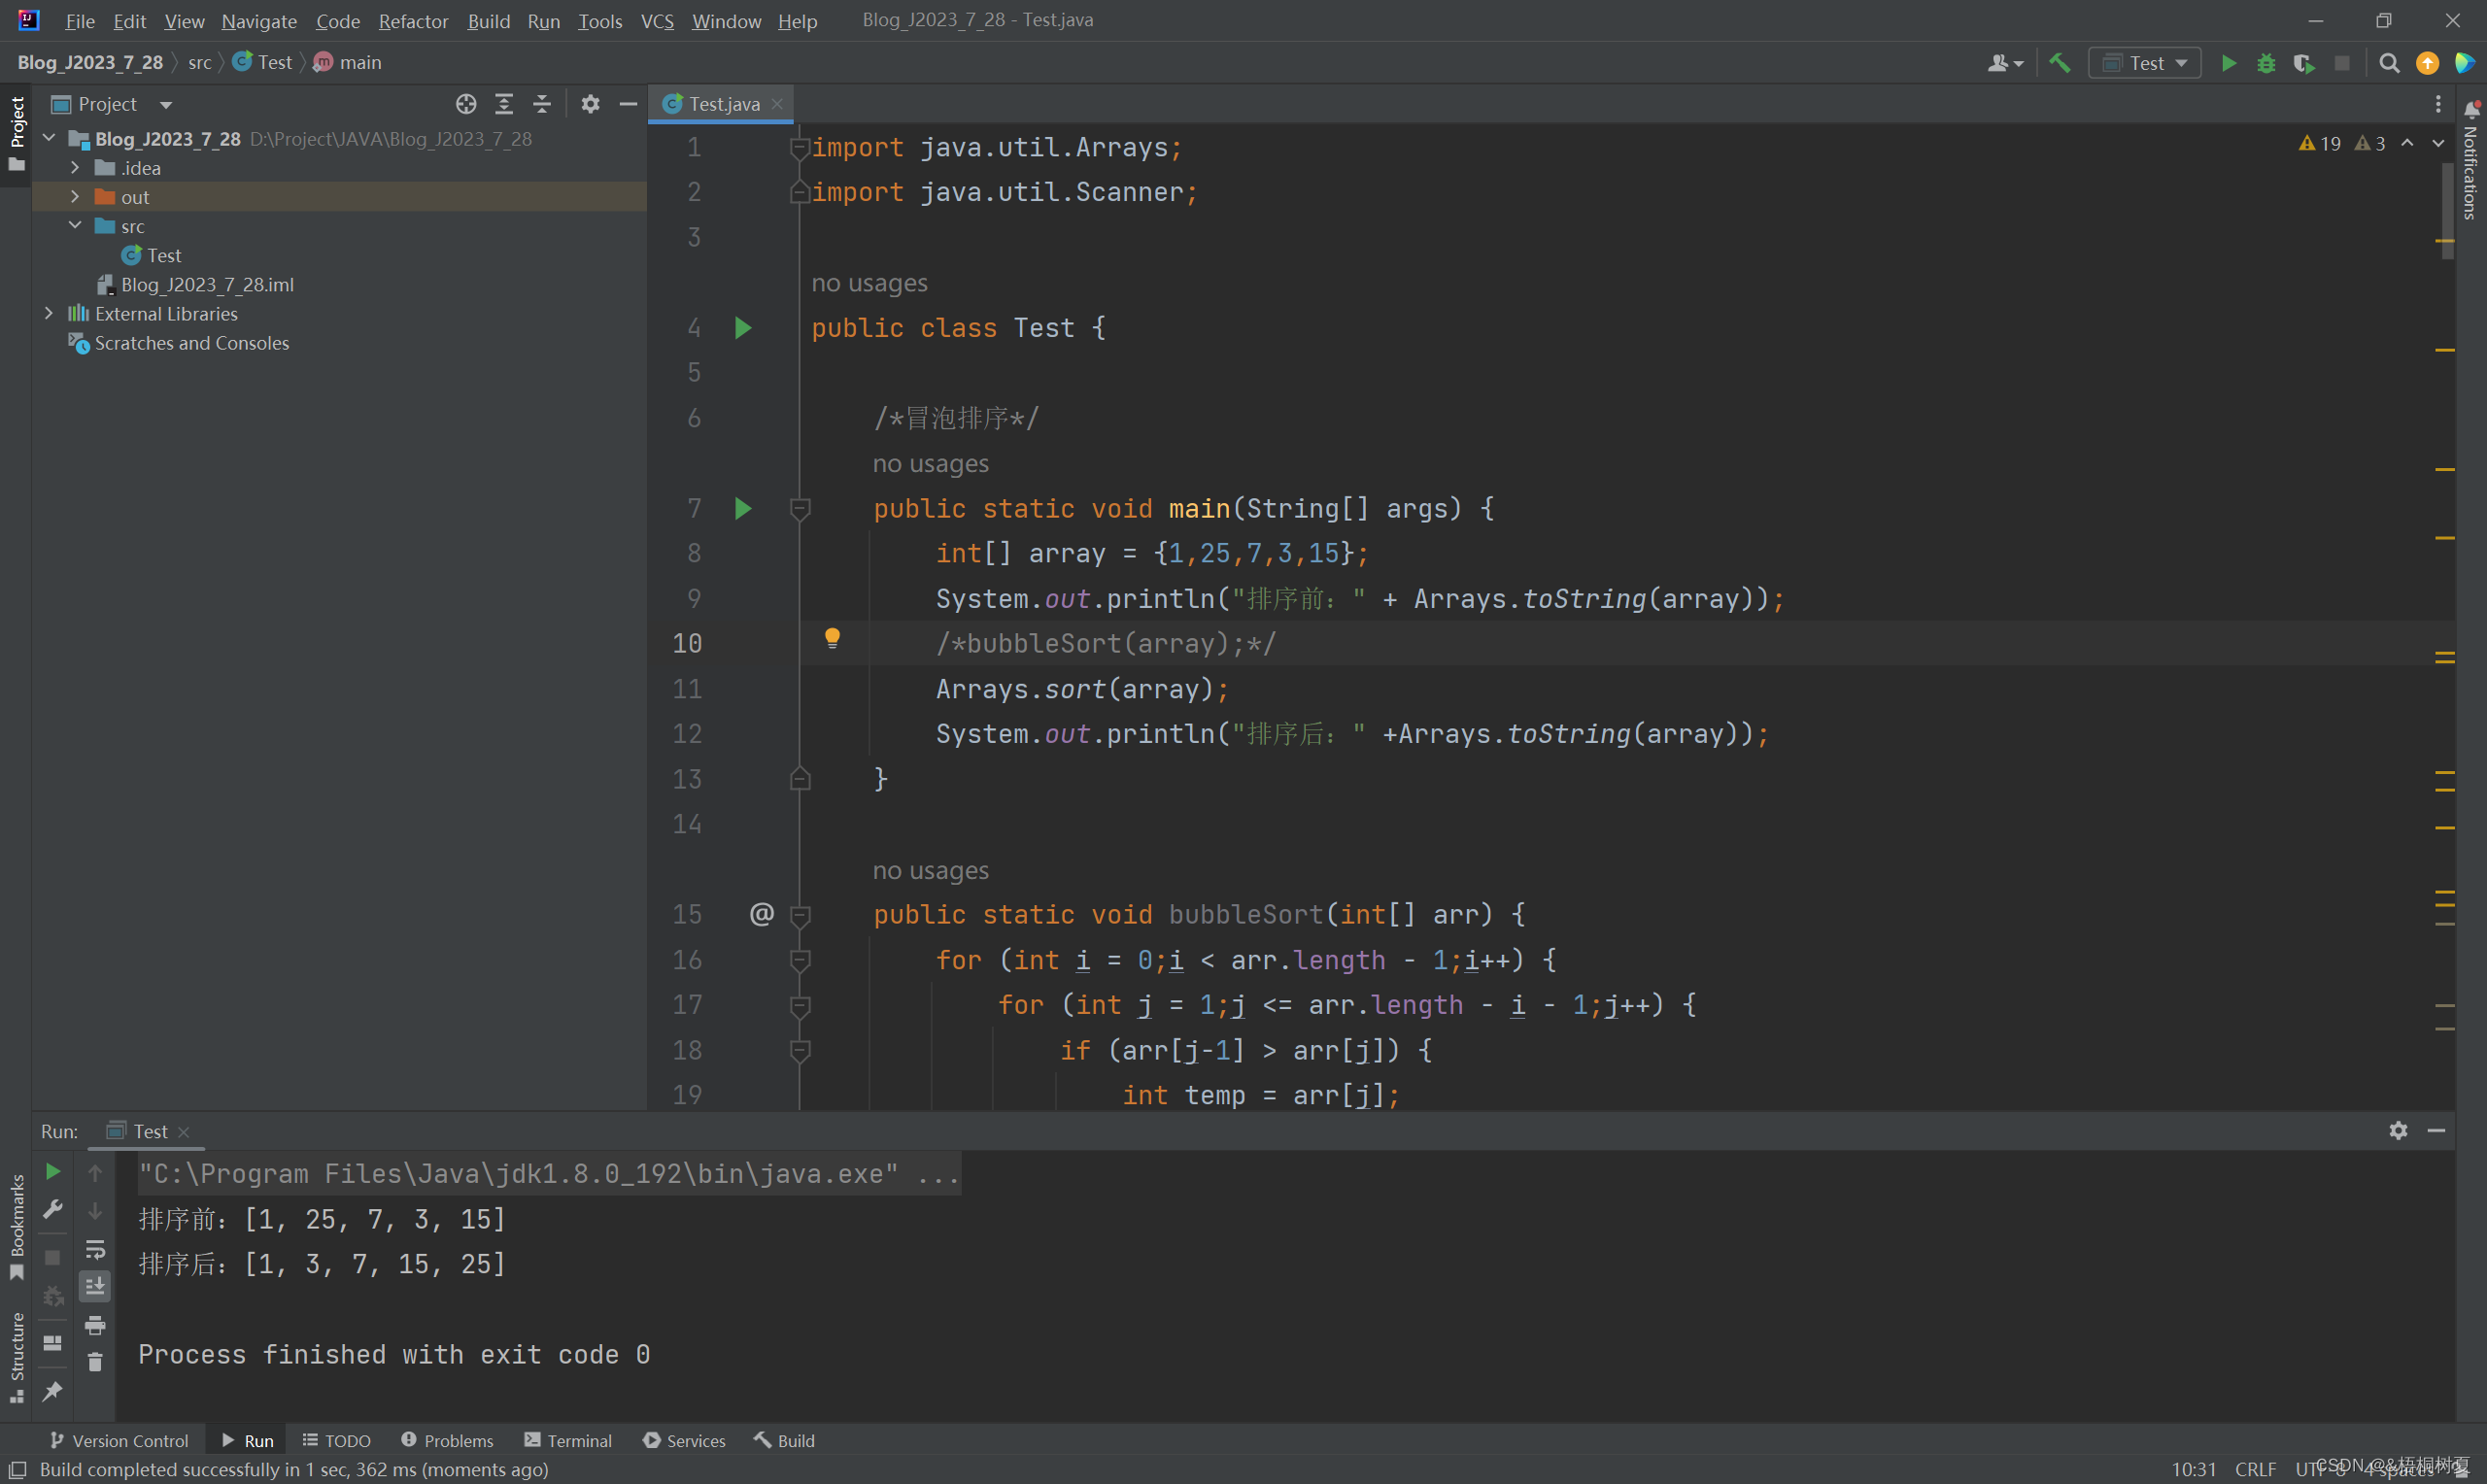Jump to previous highlighted error arrow
The height and width of the screenshot is (1484, 2487).
tap(2407, 143)
